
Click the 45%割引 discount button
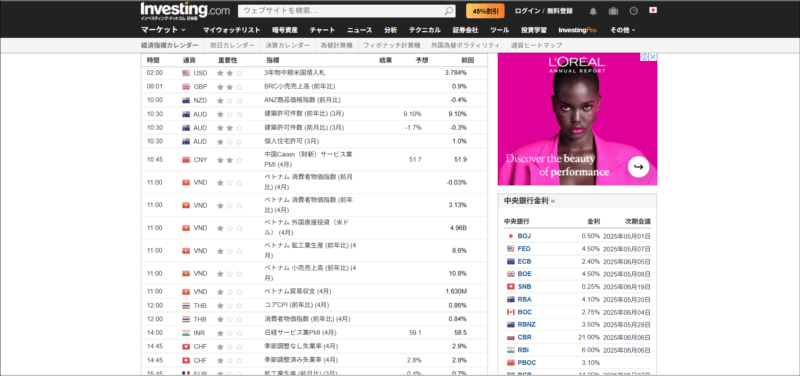(485, 11)
